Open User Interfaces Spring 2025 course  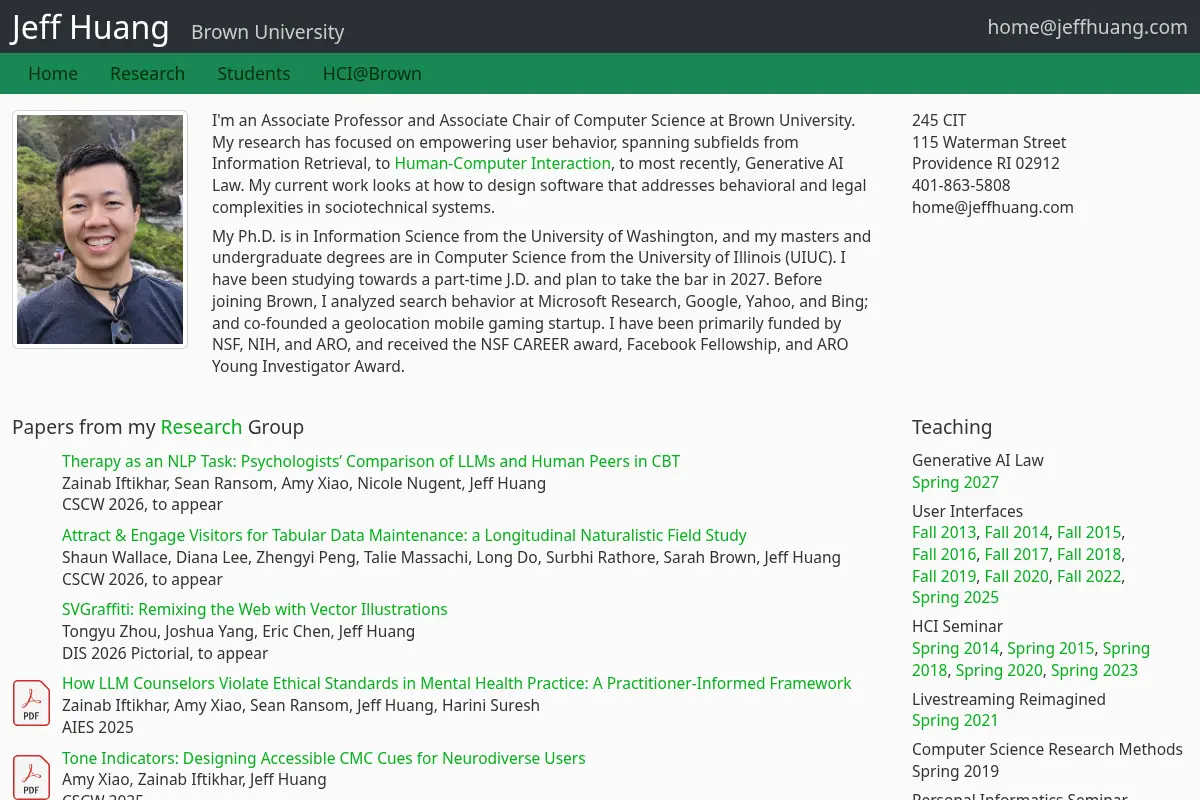pos(955,597)
